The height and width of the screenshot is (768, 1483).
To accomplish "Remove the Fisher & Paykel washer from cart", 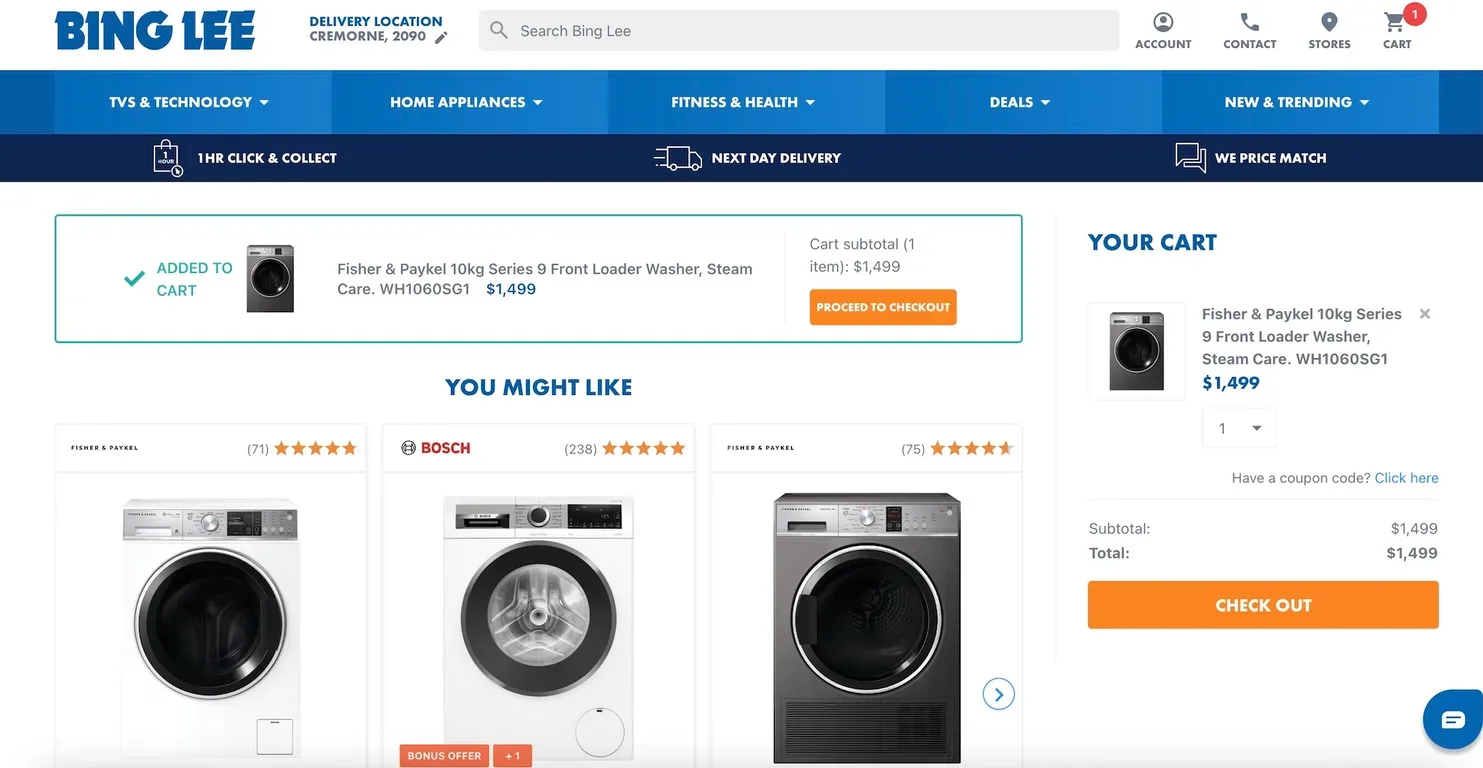I will (x=1424, y=313).
